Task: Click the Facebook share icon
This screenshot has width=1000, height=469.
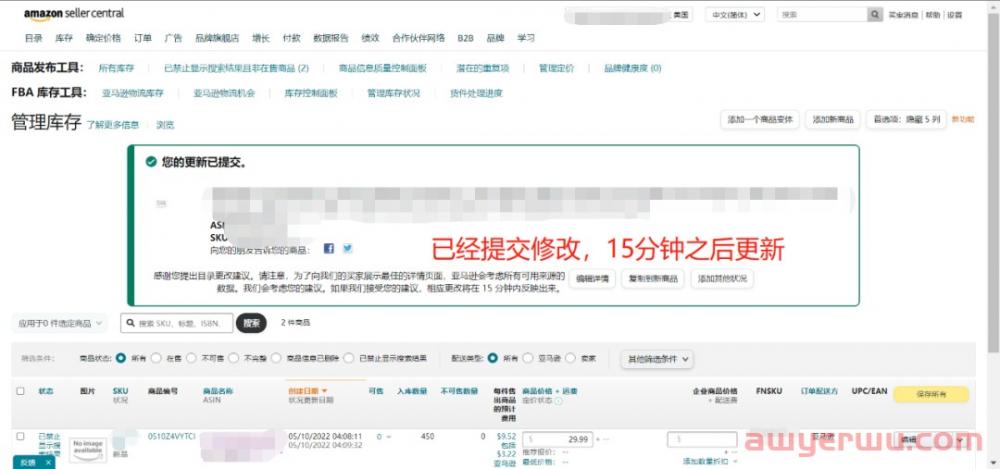Action: (329, 248)
